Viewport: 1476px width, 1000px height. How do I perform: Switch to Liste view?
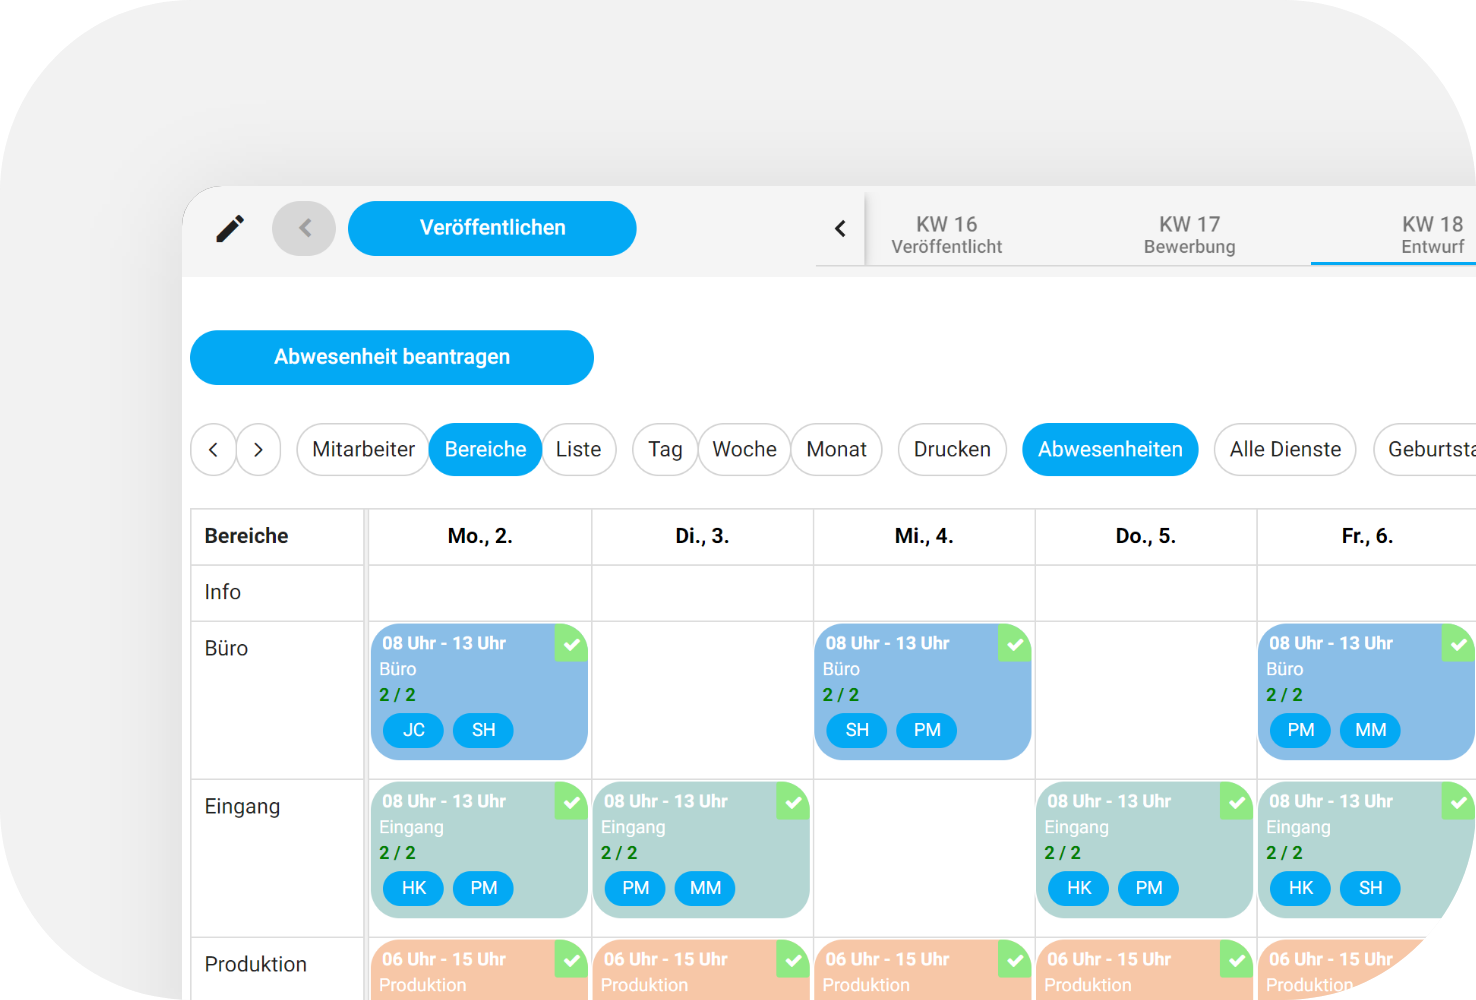coord(578,450)
